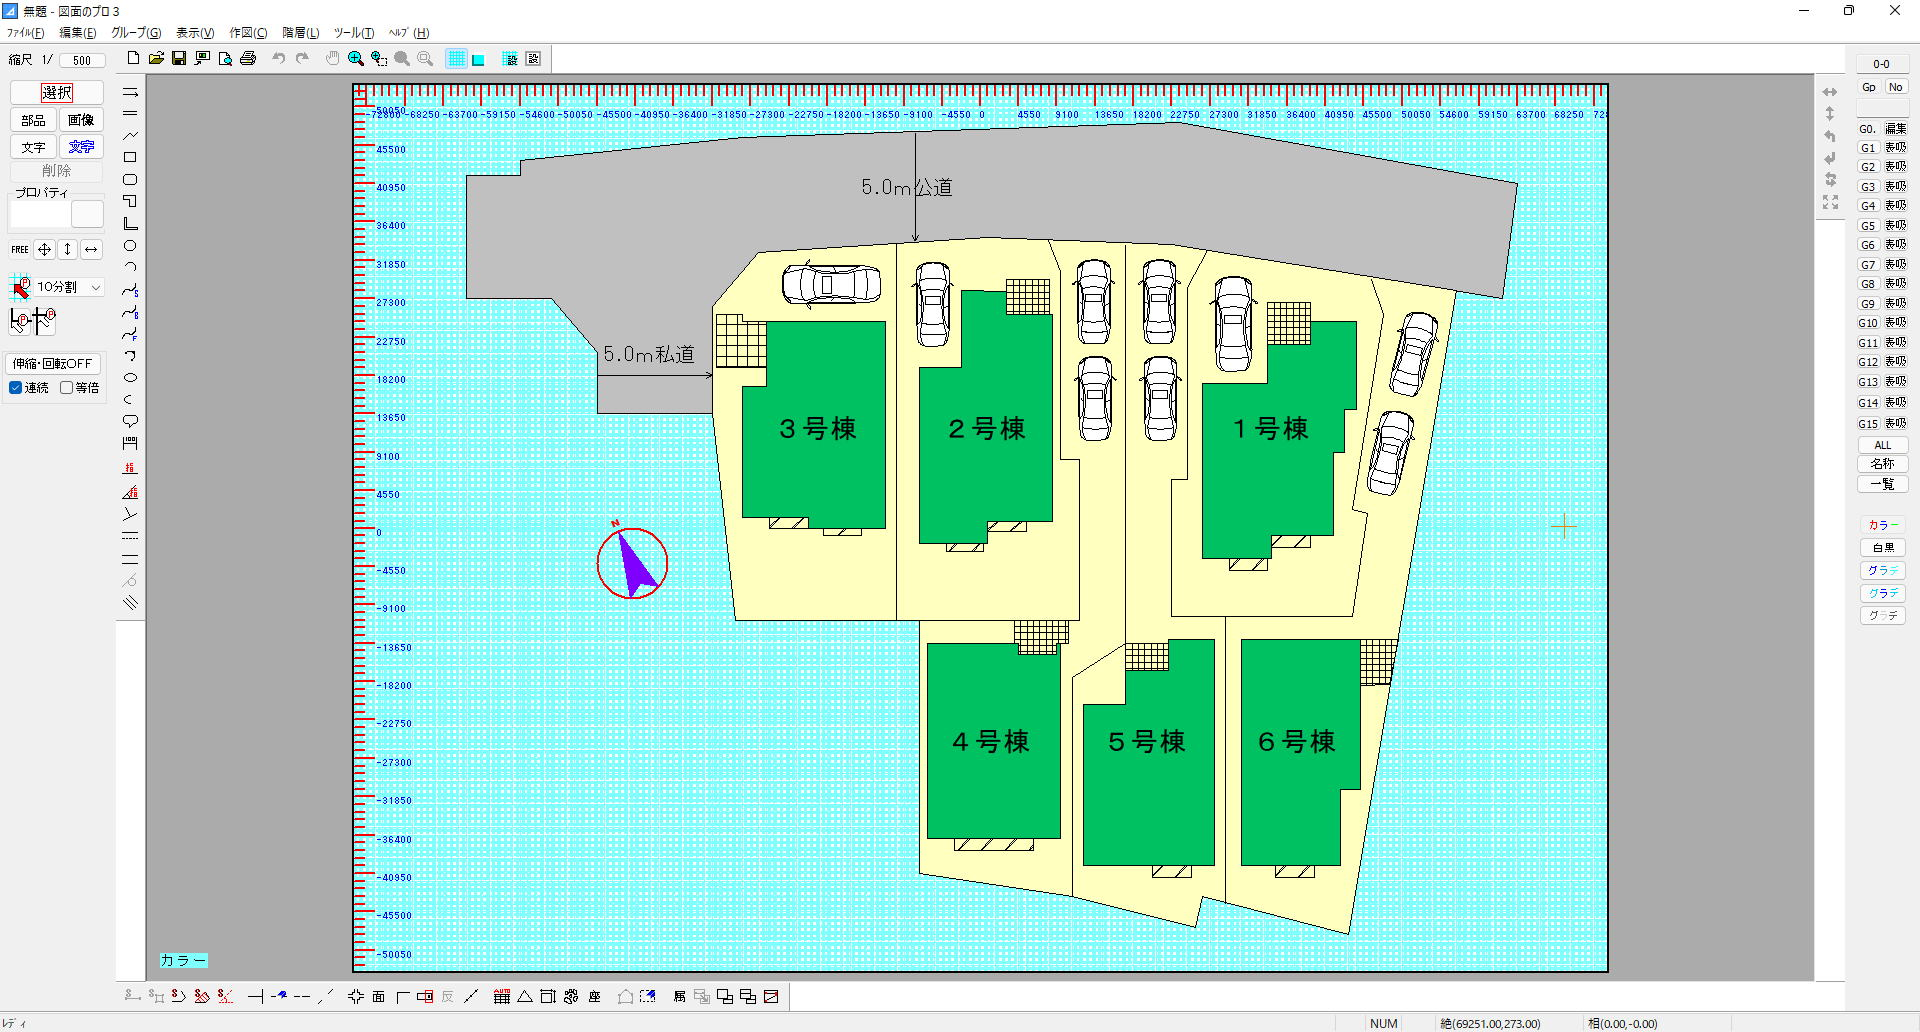
Task: Uncheck the 連続 checkbox
Action: click(x=16, y=388)
